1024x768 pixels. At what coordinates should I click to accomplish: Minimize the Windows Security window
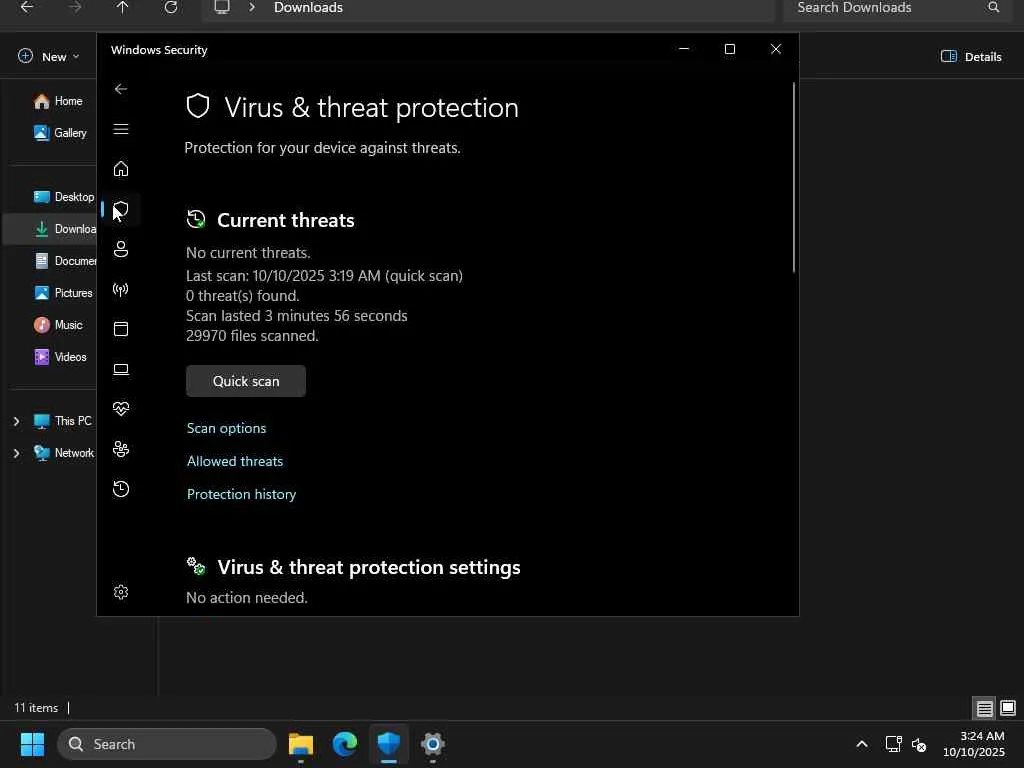pos(684,49)
